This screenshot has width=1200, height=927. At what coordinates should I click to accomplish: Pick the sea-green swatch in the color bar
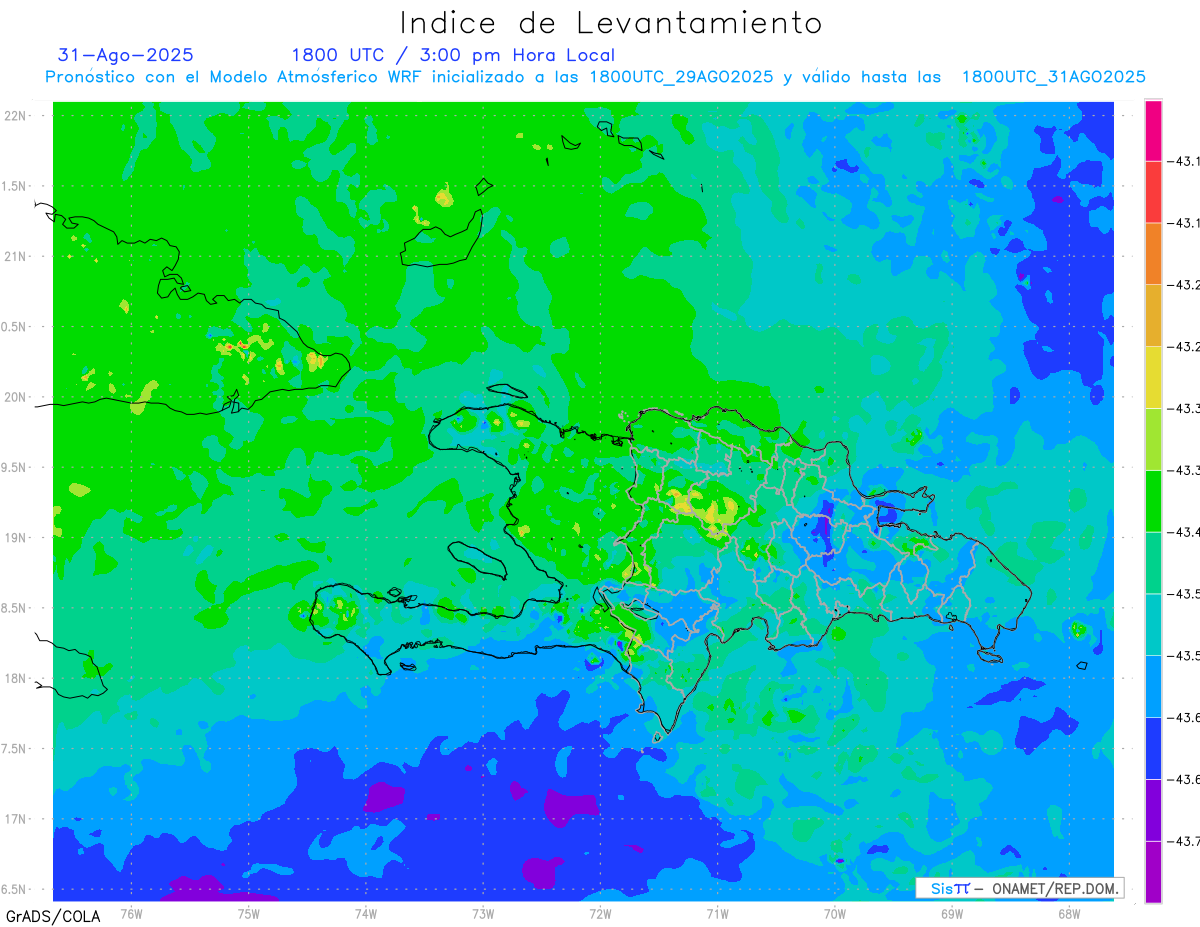1153,563
